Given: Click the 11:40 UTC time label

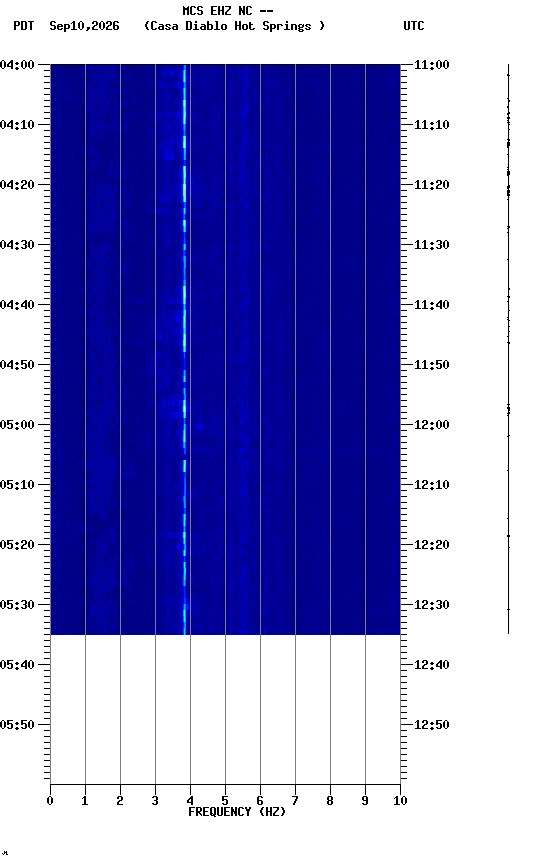Looking at the screenshot, I should pyautogui.click(x=432, y=305).
